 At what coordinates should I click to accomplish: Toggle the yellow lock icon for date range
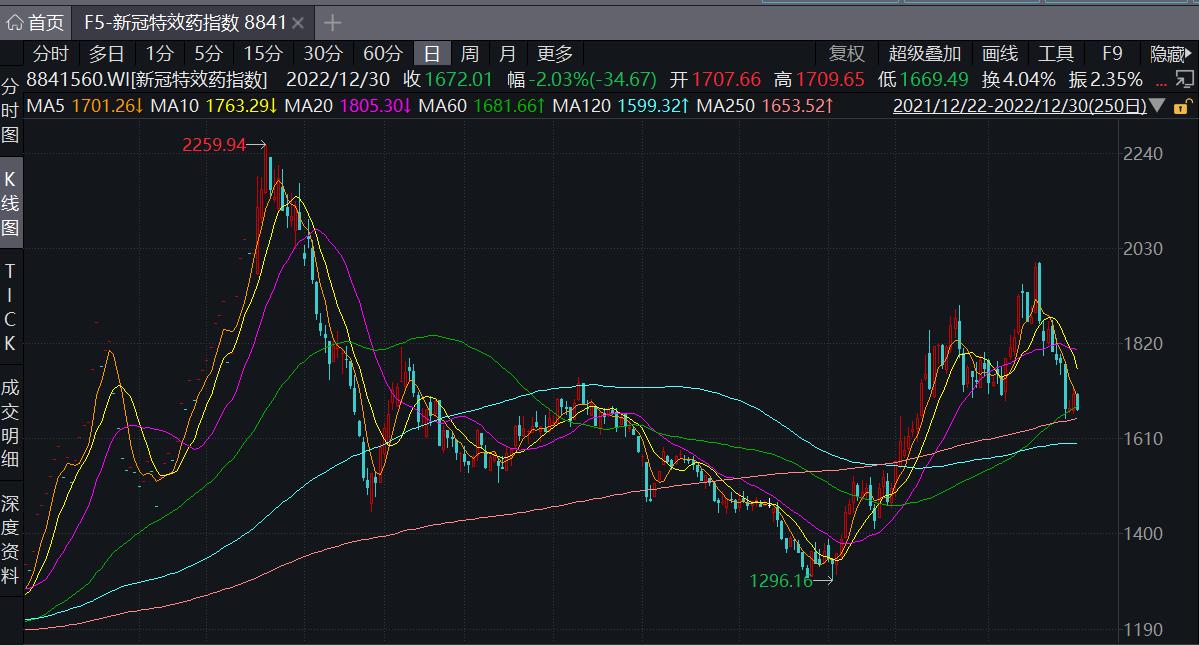pyautogui.click(x=1181, y=106)
